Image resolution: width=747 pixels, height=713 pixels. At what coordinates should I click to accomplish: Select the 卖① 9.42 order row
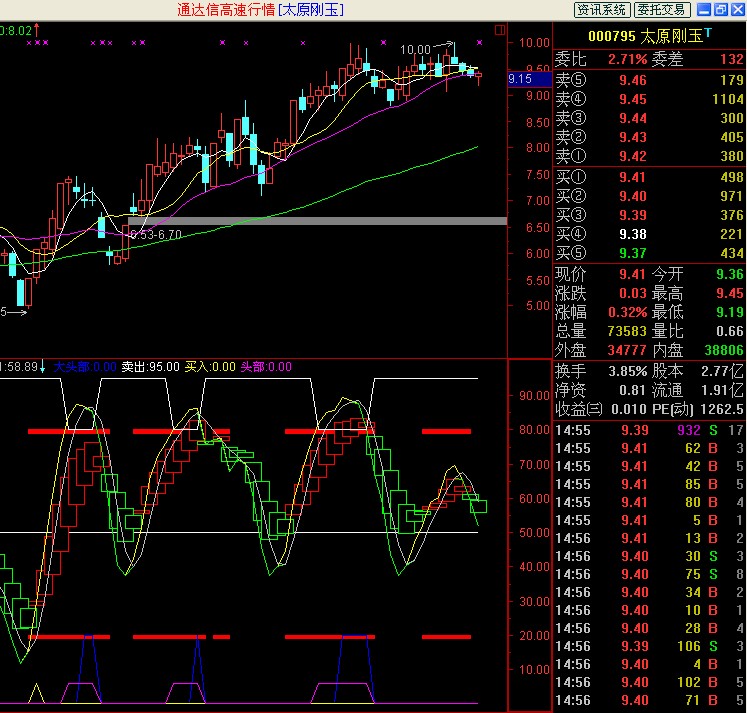(x=649, y=156)
